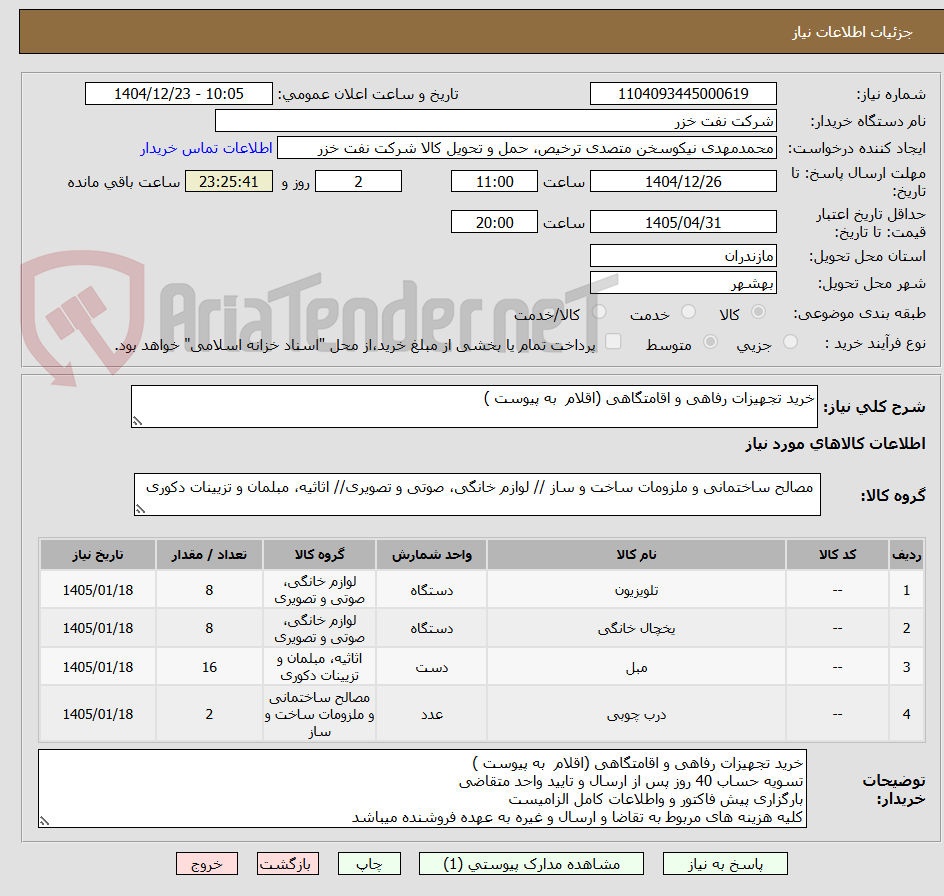The height and width of the screenshot is (896, 944).
Task: Click the شماره نیاز number field
Action: tap(683, 94)
